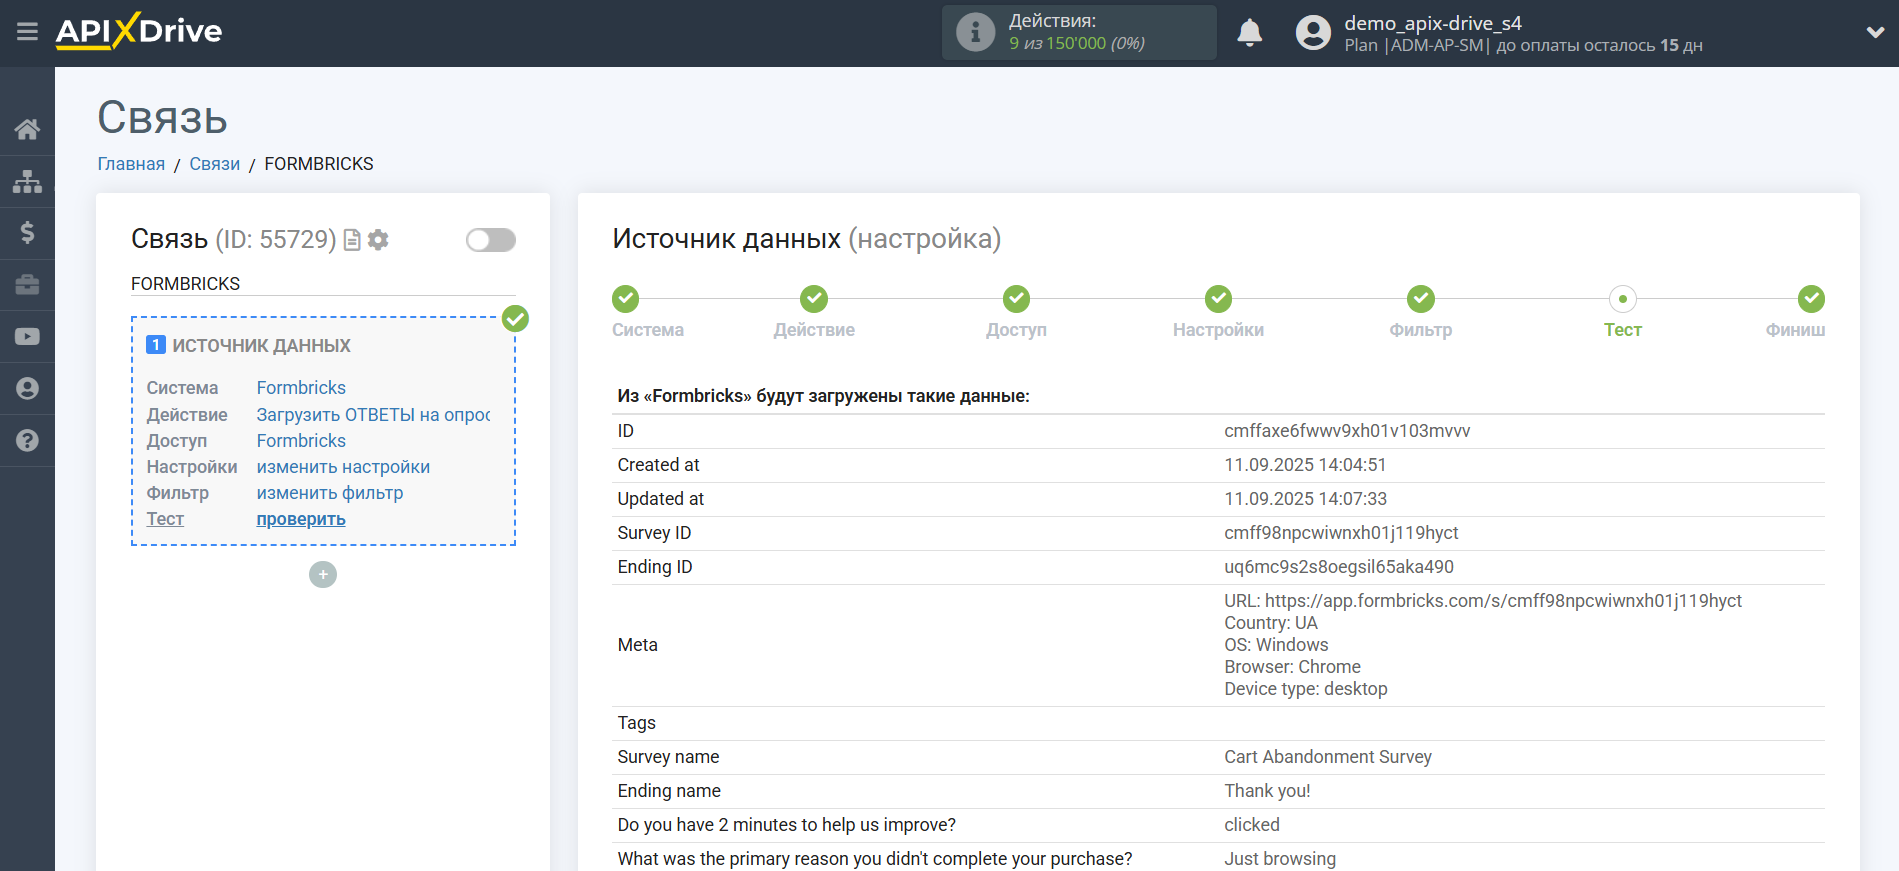
Task: Open the Formbricks system link
Action: [x=301, y=388]
